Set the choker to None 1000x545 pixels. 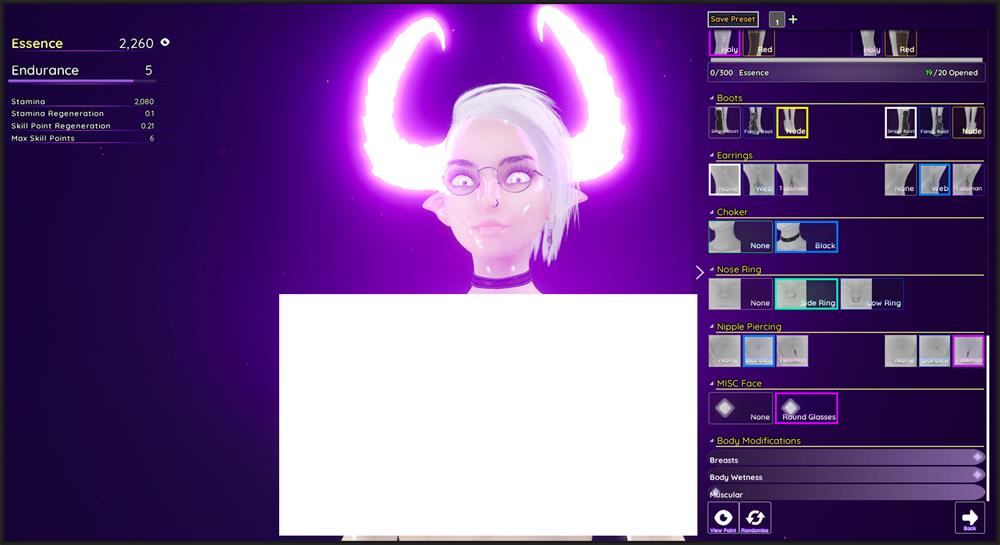pyautogui.click(x=740, y=237)
